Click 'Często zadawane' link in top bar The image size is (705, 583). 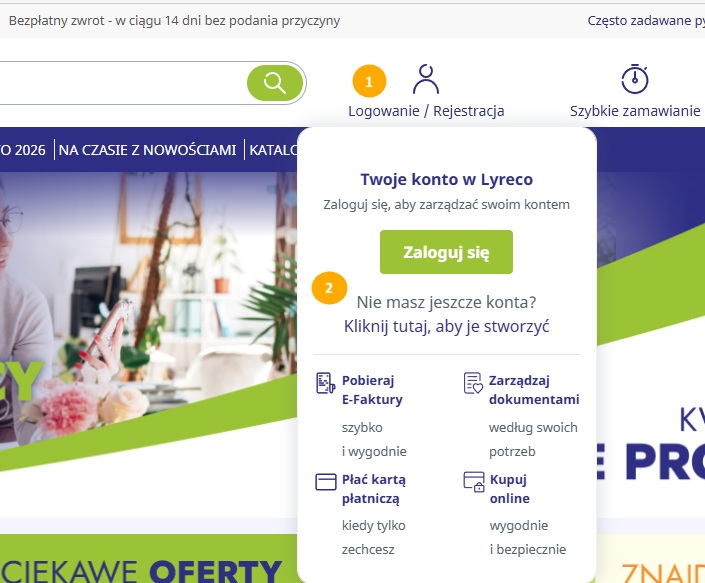point(646,21)
